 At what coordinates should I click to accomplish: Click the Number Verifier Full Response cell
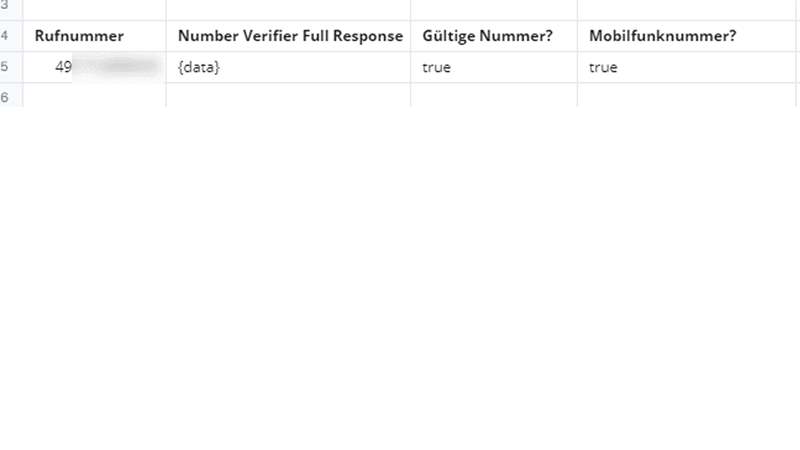coord(289,36)
